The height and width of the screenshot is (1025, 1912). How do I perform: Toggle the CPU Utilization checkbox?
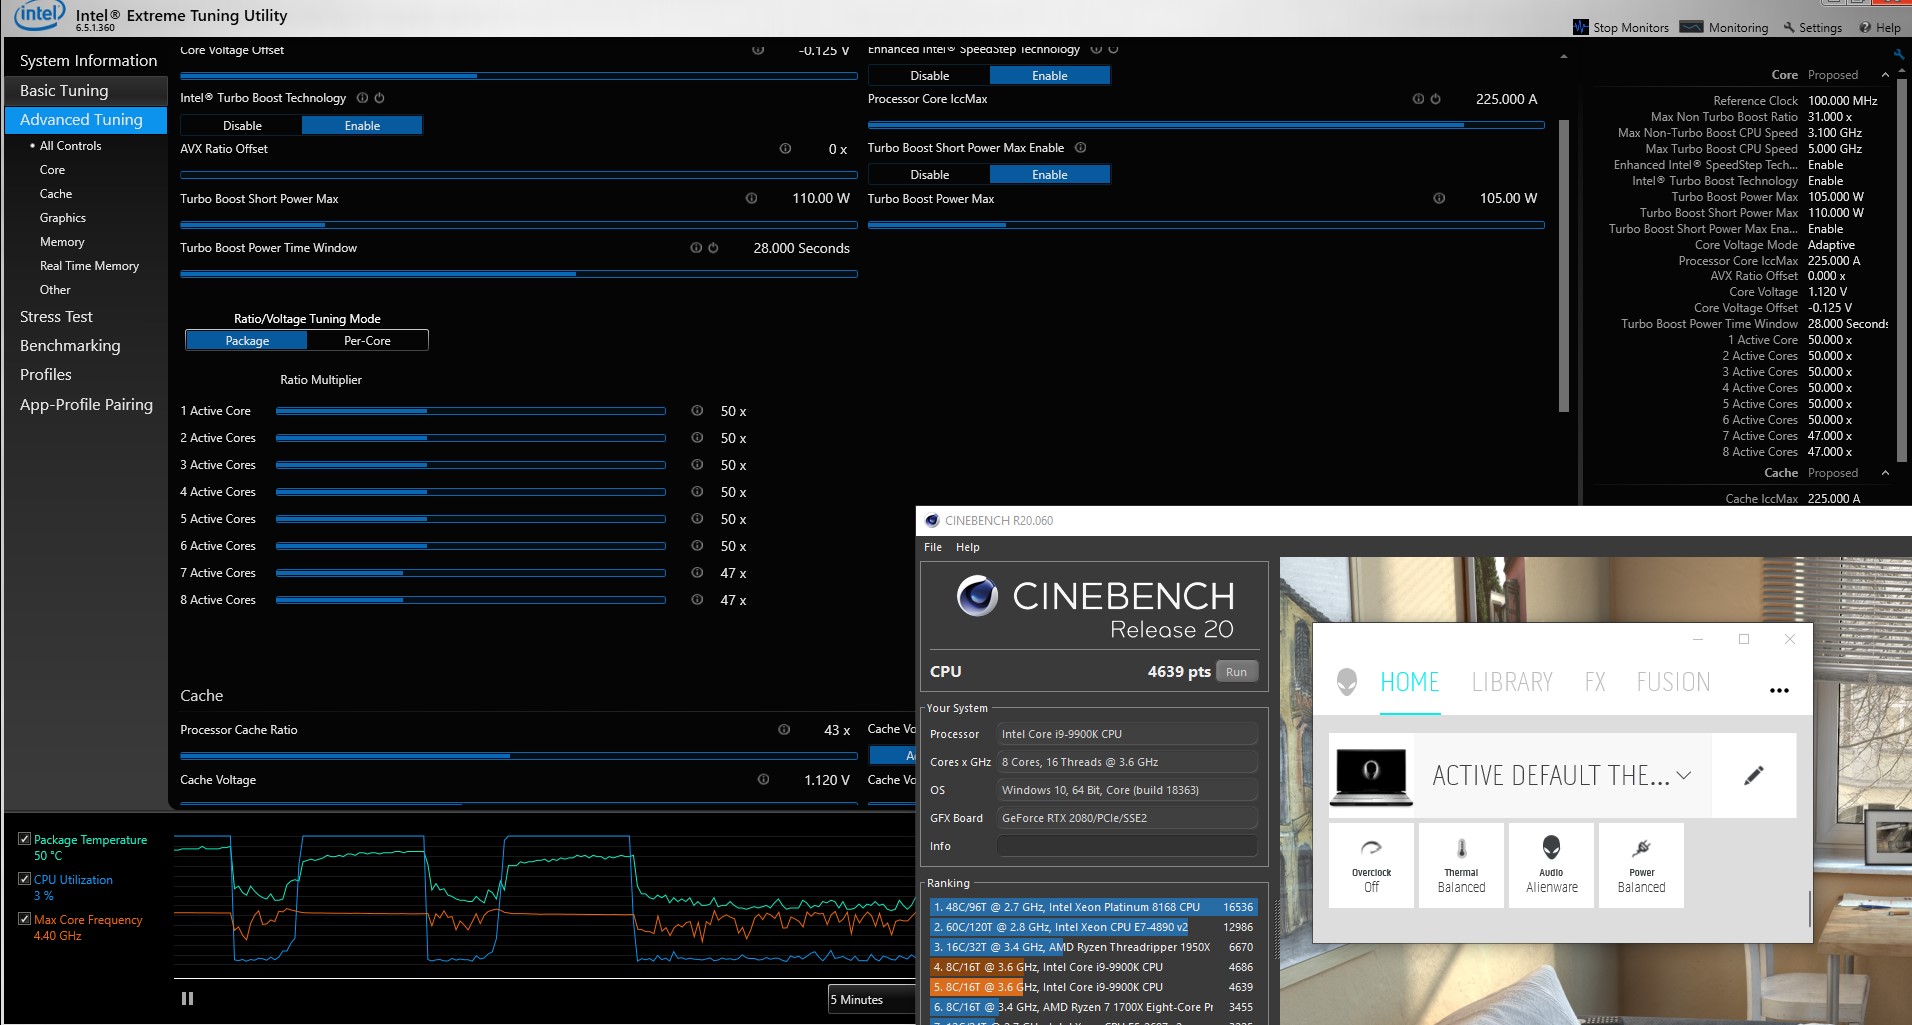(x=25, y=879)
